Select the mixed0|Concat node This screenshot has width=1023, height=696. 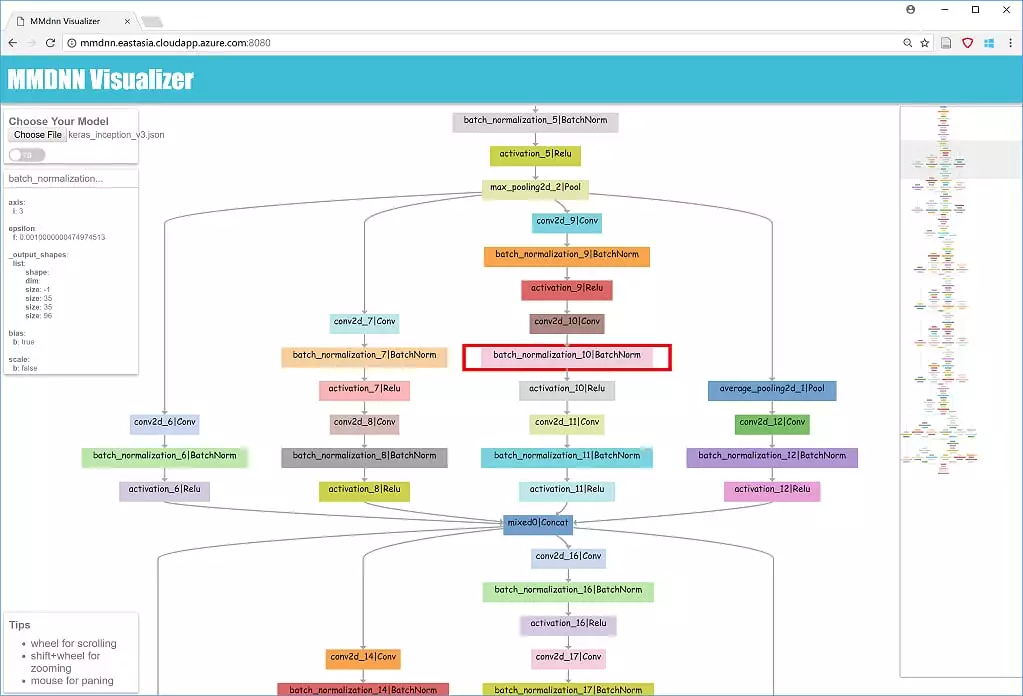(x=538, y=524)
